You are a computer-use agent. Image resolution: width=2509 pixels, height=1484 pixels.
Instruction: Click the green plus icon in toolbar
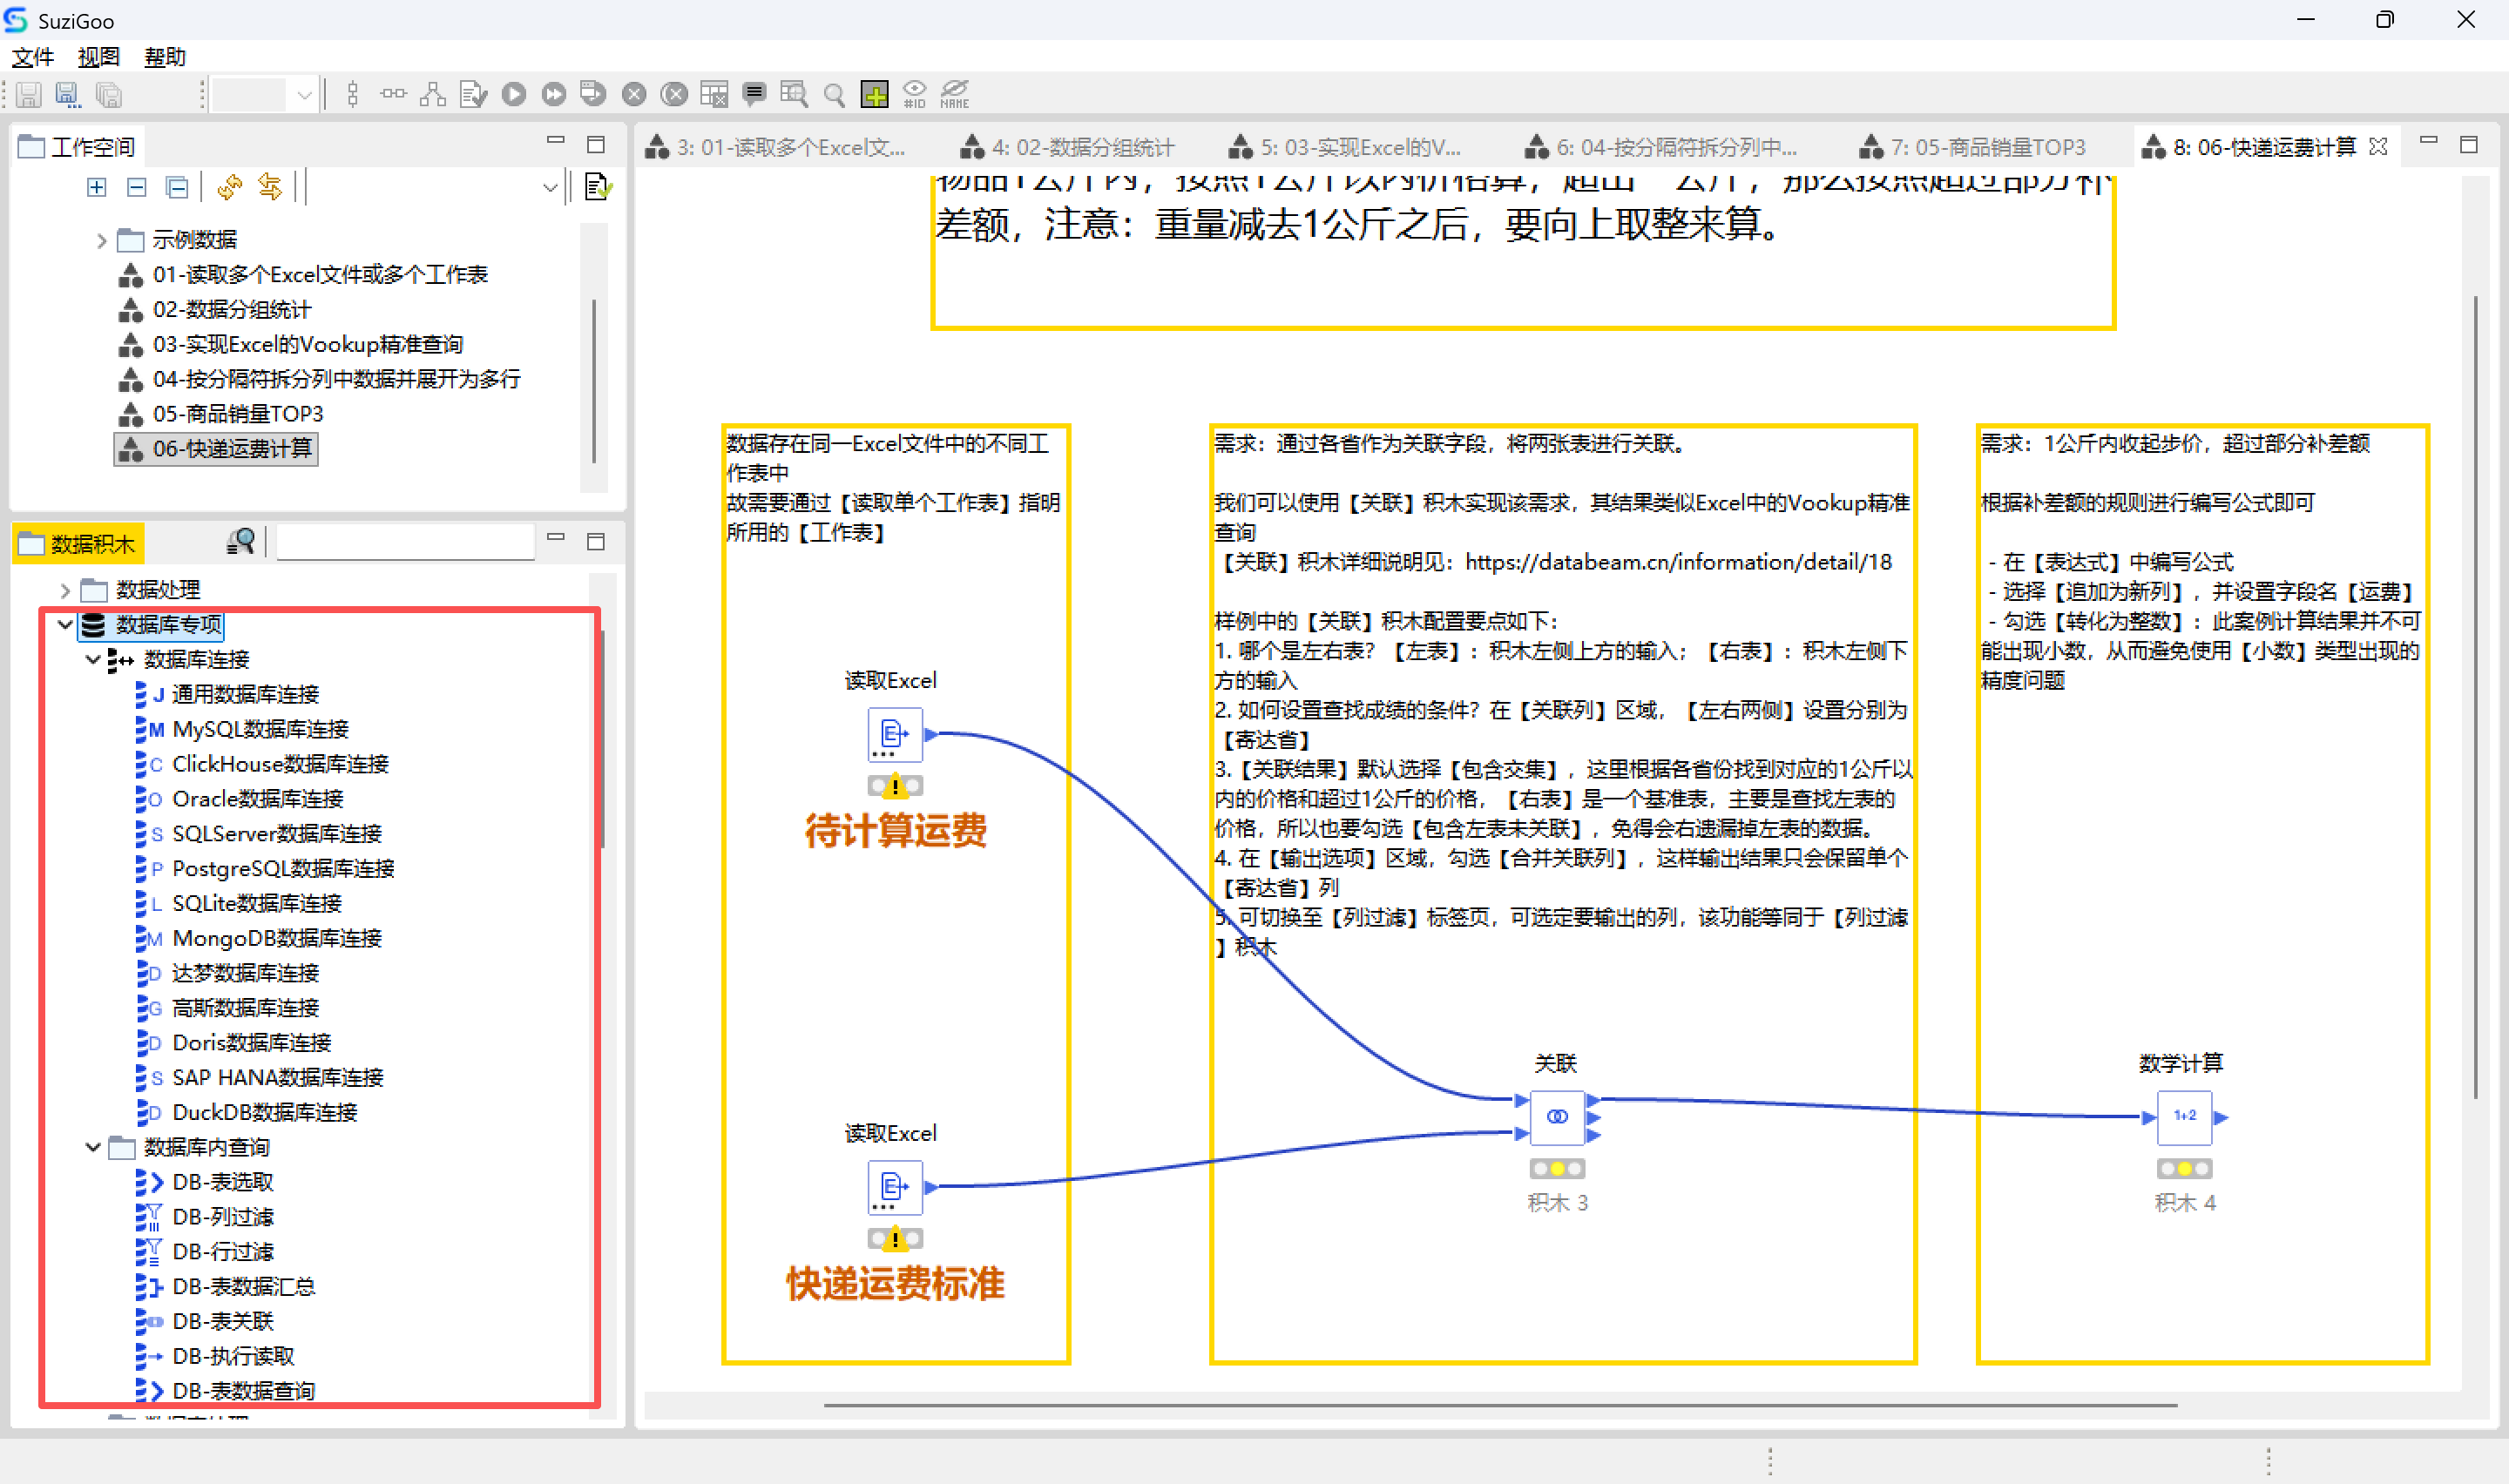(x=875, y=95)
